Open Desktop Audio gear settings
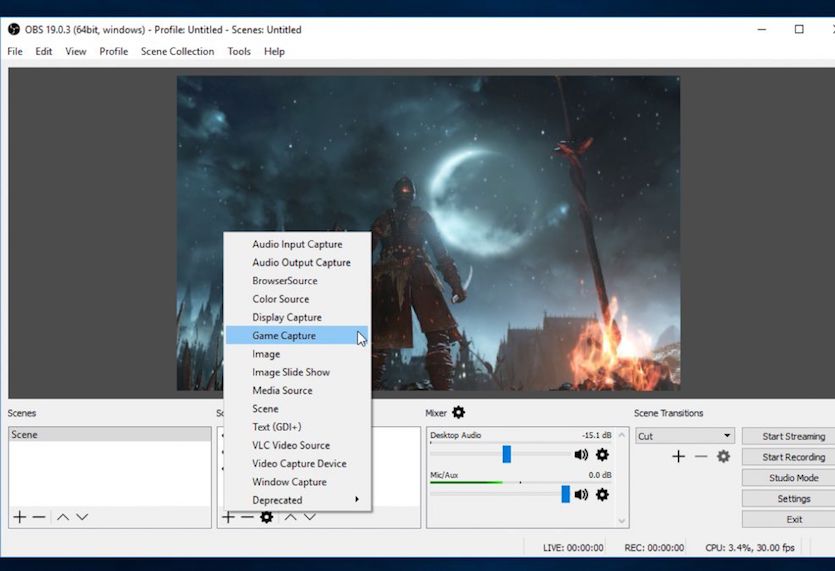The height and width of the screenshot is (571, 835). (x=602, y=455)
